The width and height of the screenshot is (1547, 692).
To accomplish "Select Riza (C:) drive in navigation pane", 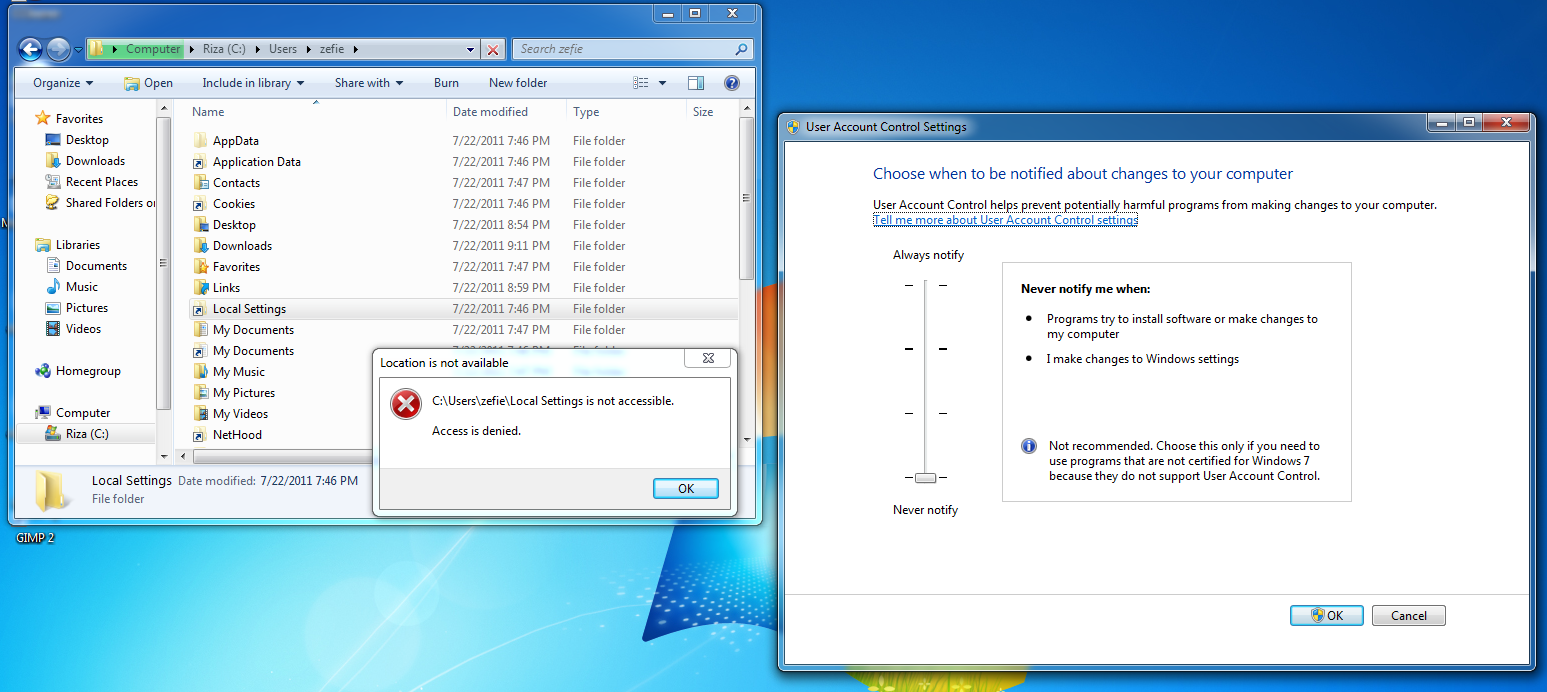I will (x=87, y=434).
